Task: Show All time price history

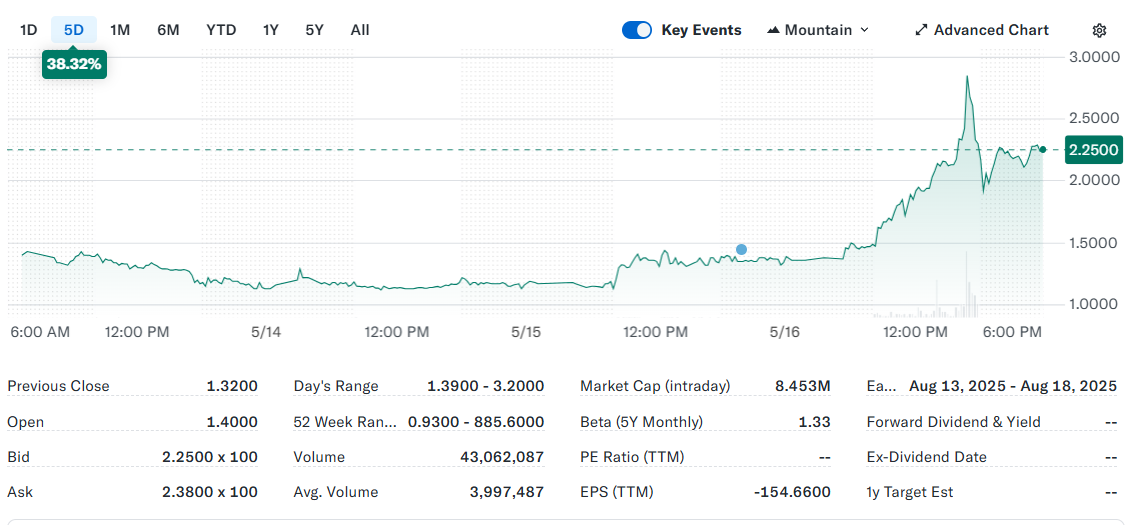Action: pos(360,30)
